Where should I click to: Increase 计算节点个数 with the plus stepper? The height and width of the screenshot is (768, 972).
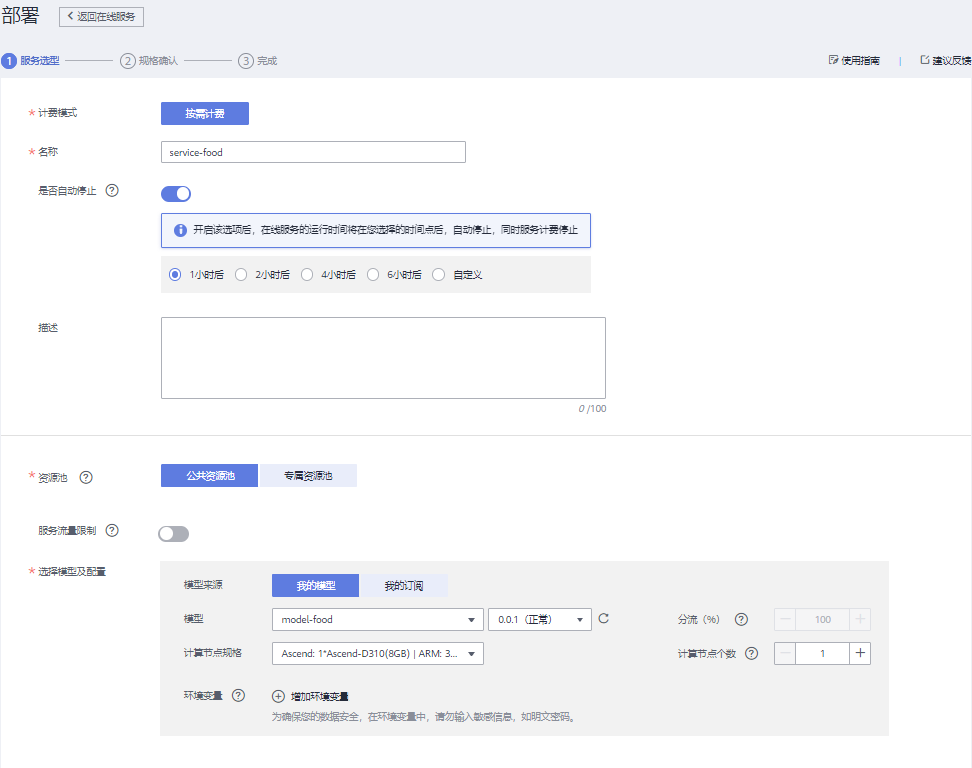(x=860, y=654)
